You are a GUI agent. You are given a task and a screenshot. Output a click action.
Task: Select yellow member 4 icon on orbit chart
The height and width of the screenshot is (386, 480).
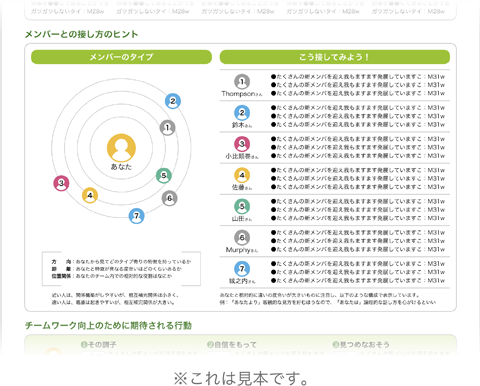[90, 195]
